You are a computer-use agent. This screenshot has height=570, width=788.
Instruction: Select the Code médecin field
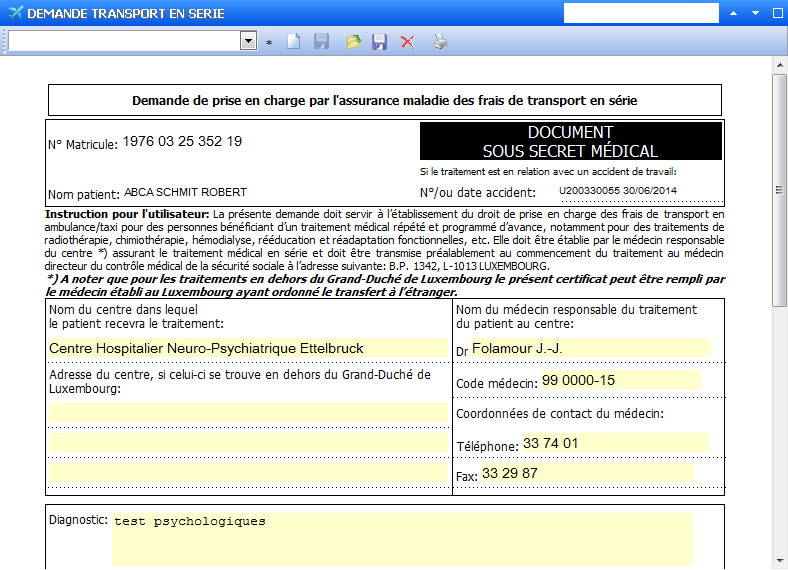(x=620, y=381)
